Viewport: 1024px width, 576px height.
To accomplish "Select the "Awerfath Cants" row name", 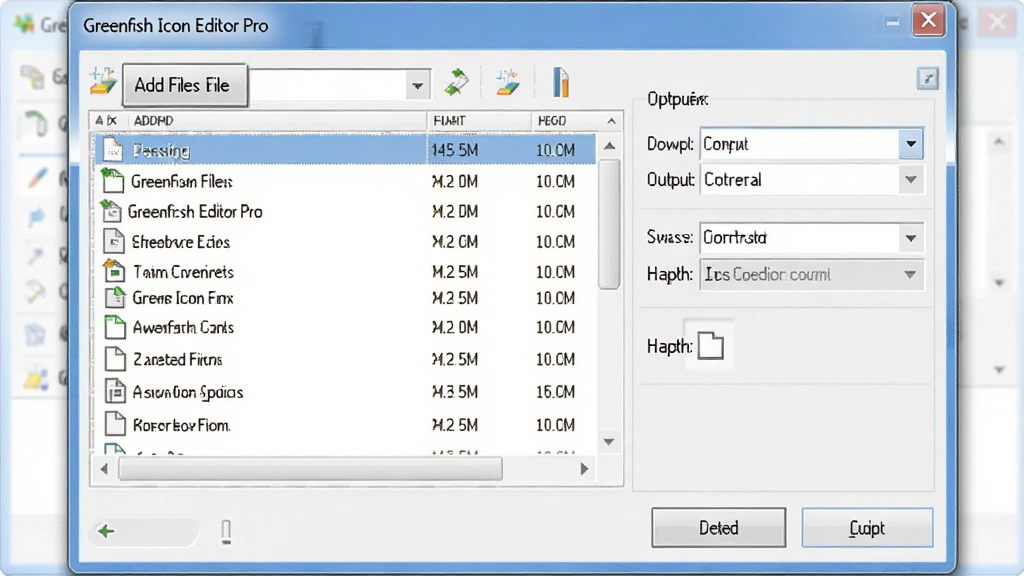I will [x=184, y=327].
